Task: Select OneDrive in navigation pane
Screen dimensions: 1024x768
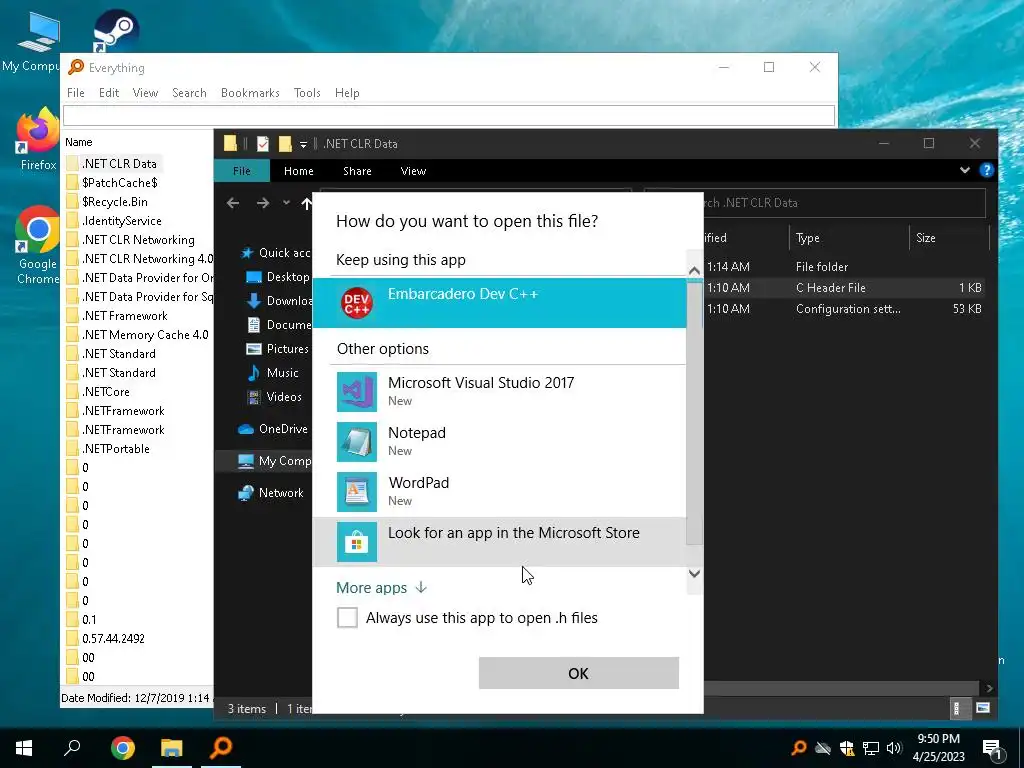Action: click(x=273, y=429)
